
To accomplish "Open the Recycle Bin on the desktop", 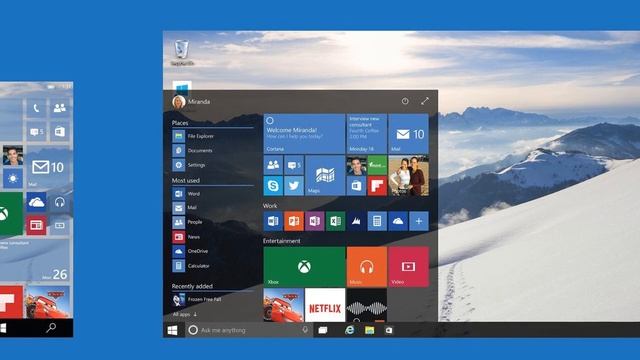I will click(x=182, y=52).
